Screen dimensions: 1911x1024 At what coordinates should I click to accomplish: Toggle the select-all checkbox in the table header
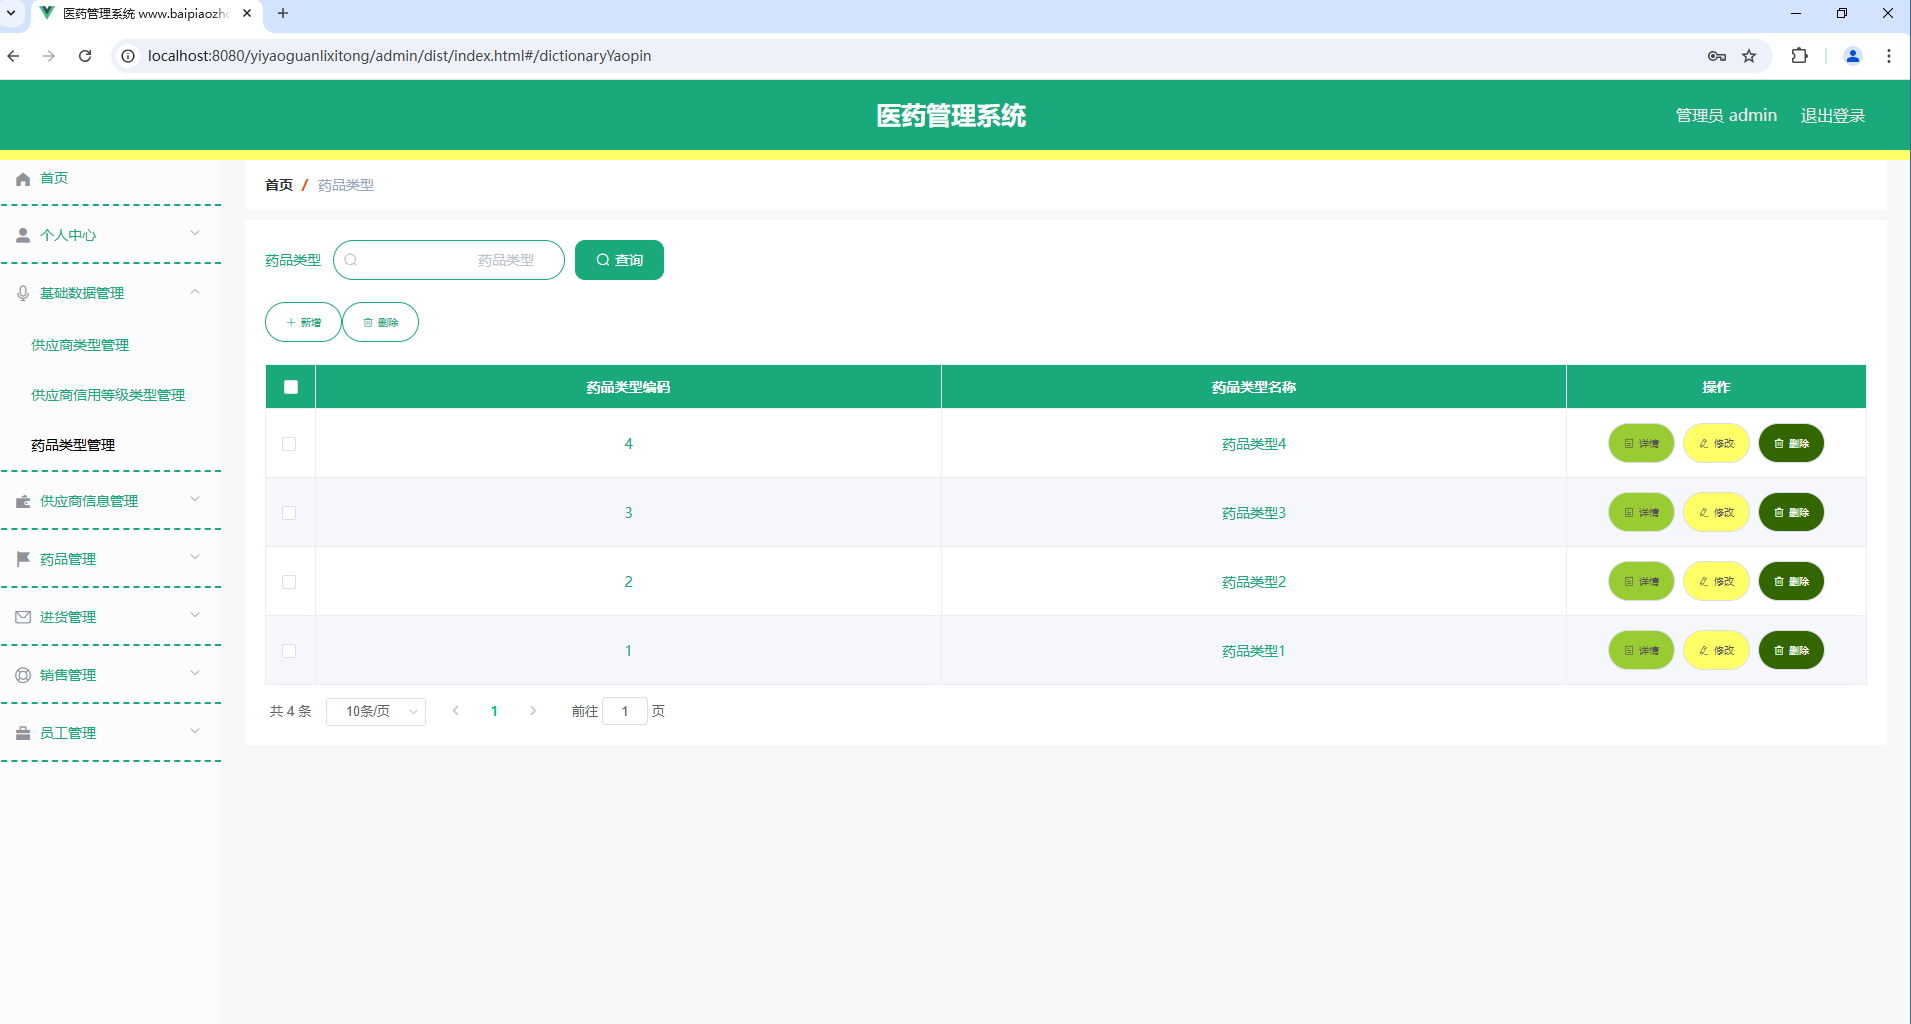click(289, 386)
